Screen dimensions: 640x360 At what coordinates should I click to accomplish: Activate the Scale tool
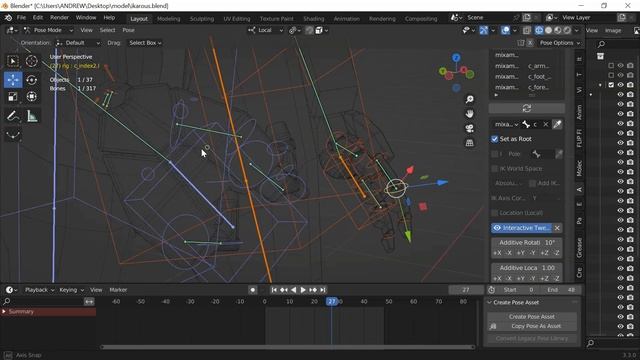(x=13, y=97)
